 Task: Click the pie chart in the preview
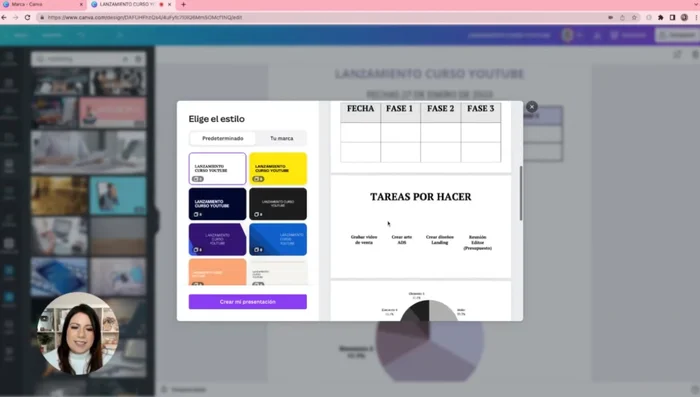[429, 310]
